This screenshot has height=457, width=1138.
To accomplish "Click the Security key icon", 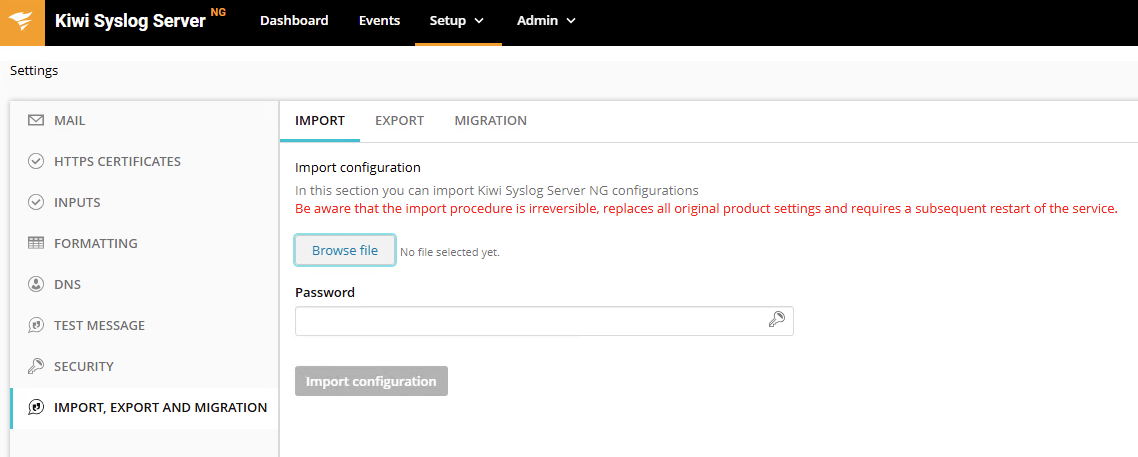I will [x=36, y=366].
